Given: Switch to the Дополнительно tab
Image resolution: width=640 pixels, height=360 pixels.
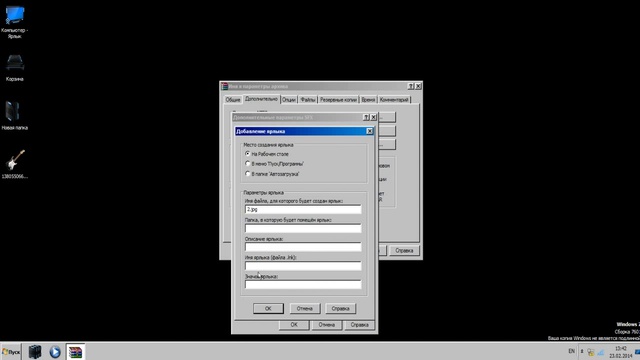Looking at the screenshot, I should tap(261, 99).
